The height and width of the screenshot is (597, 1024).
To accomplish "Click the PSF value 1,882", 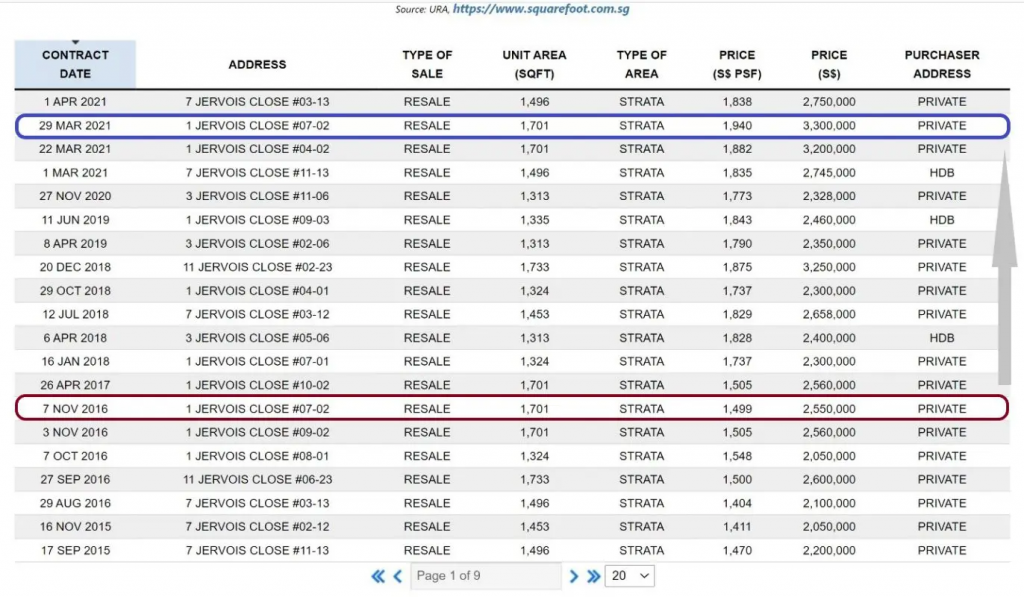I will pos(737,149).
